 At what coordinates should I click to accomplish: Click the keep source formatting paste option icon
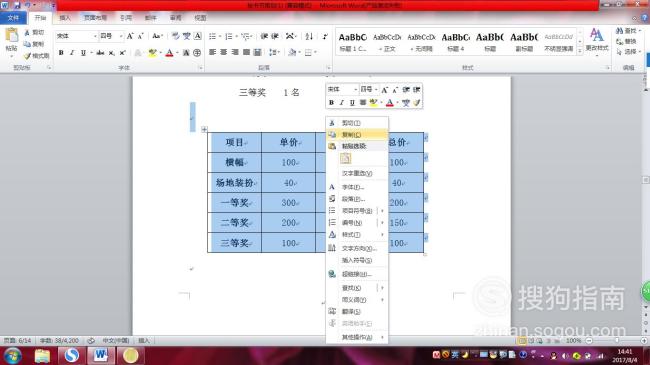point(345,158)
